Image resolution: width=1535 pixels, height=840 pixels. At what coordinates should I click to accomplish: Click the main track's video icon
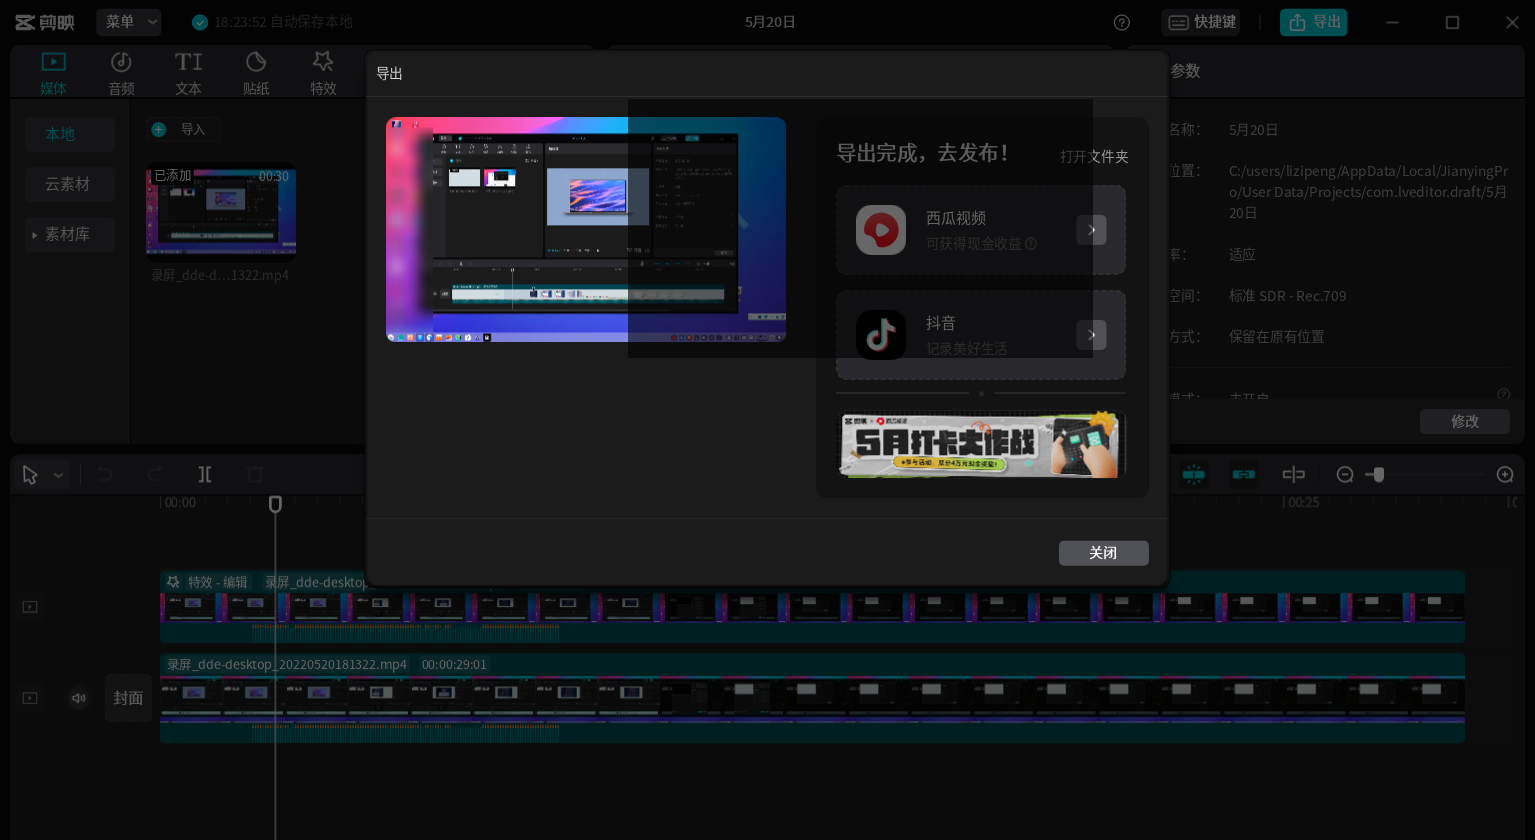click(x=30, y=698)
